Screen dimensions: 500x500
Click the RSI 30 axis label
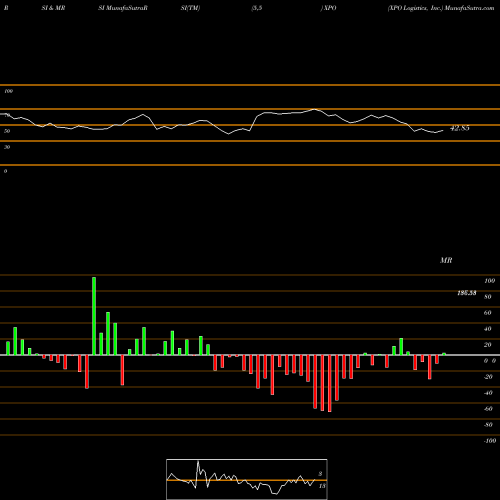click(x=7, y=147)
